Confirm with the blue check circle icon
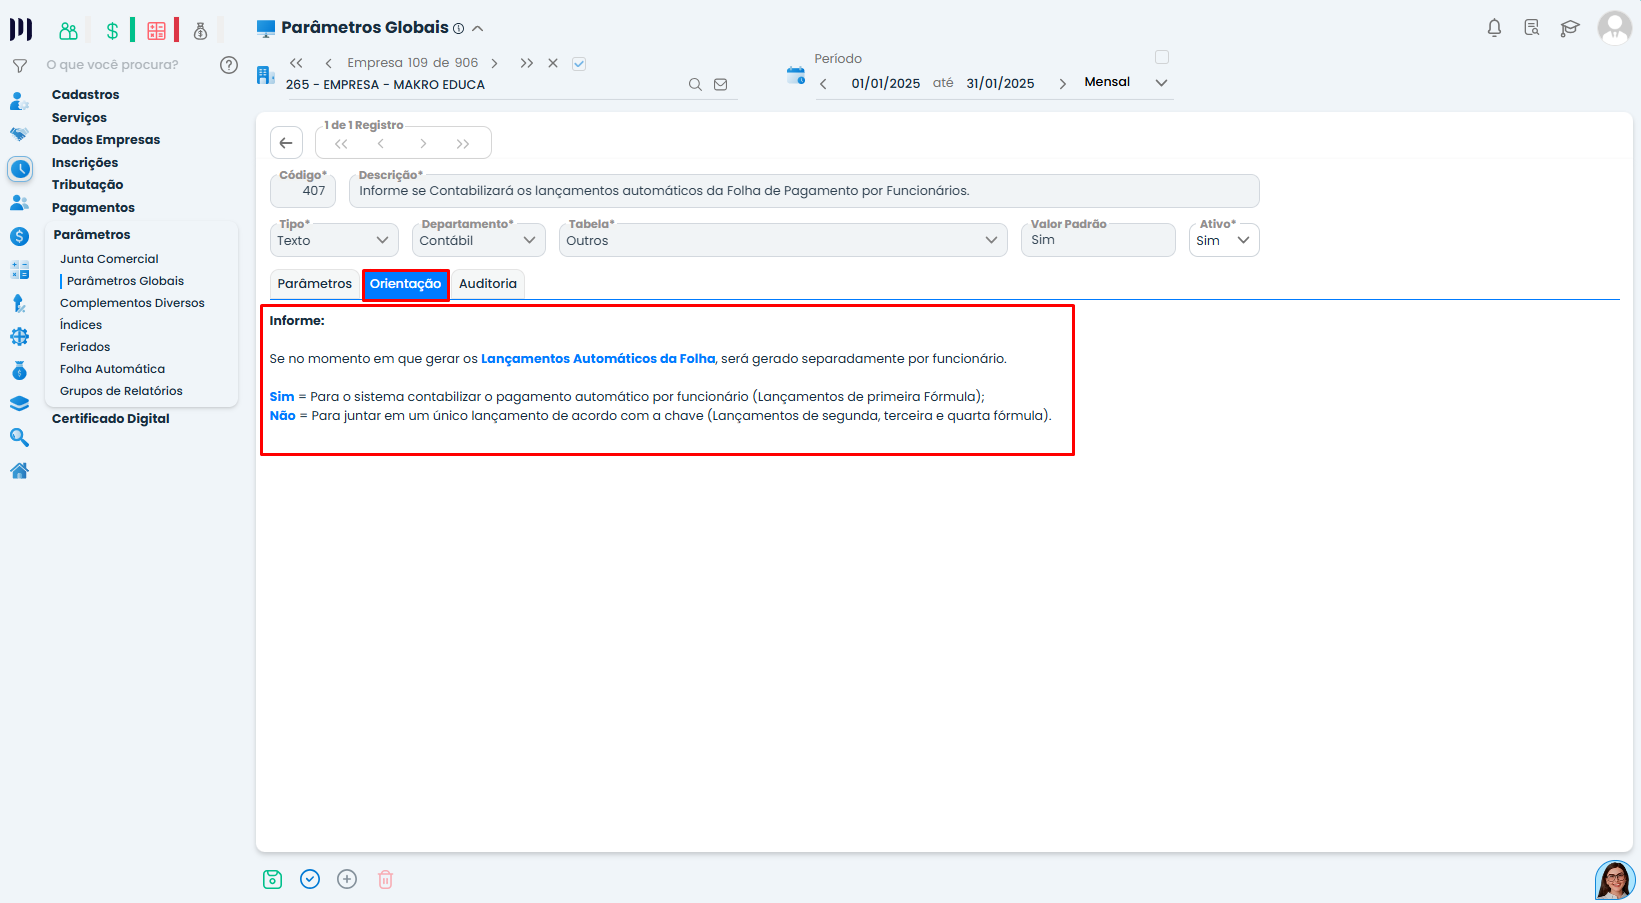The width and height of the screenshot is (1641, 903). coord(310,879)
